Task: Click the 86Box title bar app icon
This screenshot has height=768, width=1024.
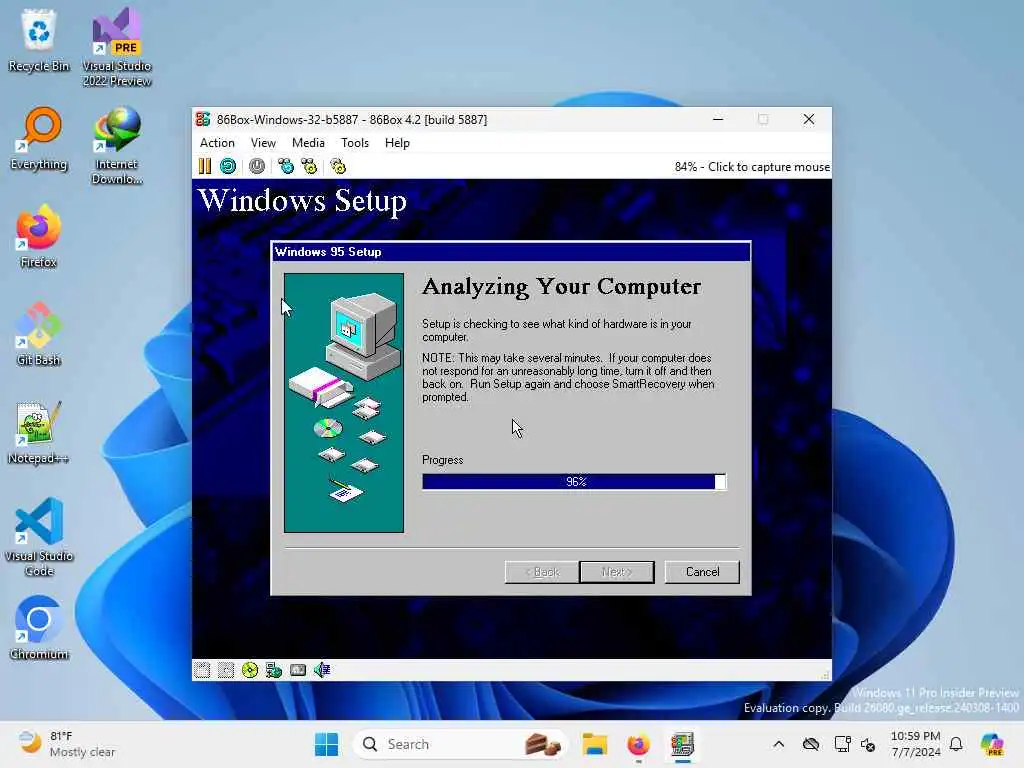Action: pos(203,120)
